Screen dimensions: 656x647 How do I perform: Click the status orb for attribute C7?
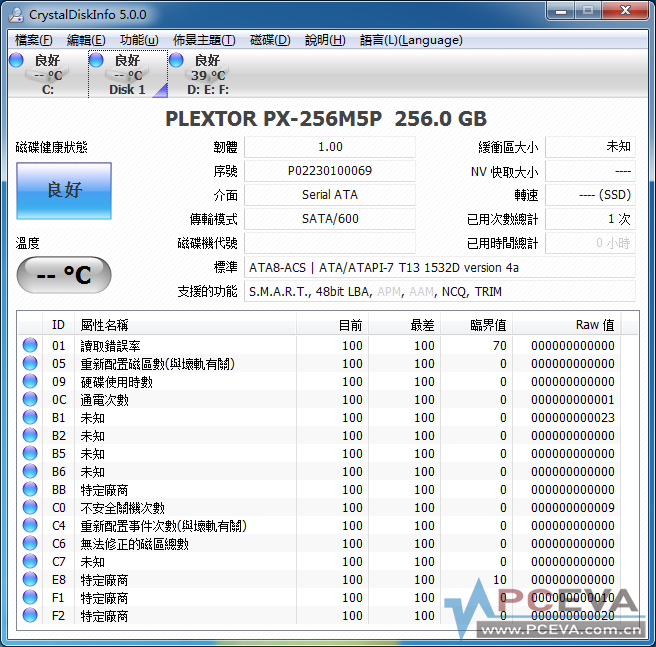(x=30, y=561)
